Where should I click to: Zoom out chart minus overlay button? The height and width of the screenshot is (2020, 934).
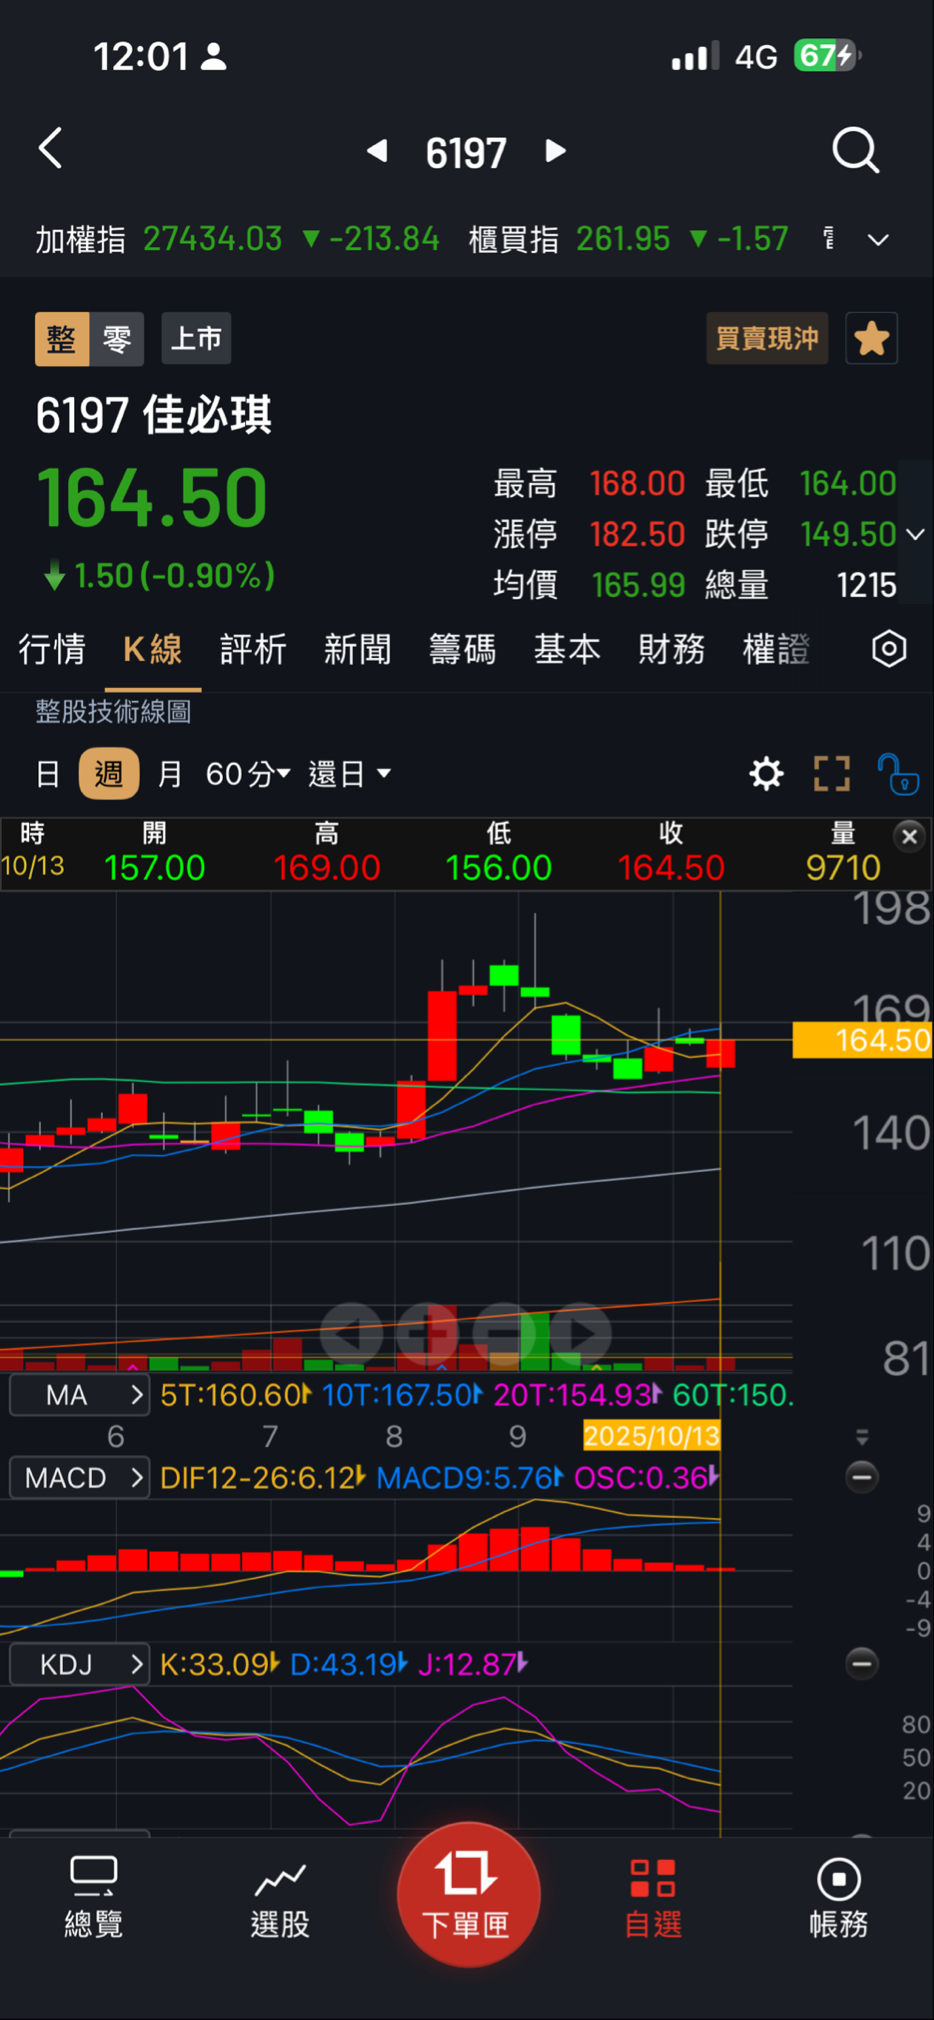(x=504, y=1333)
